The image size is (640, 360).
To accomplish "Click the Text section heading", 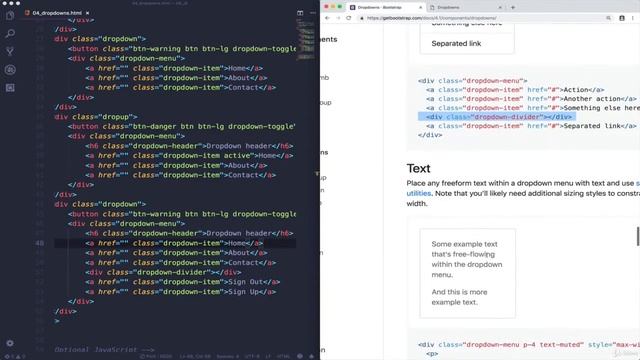I will coord(418,168).
